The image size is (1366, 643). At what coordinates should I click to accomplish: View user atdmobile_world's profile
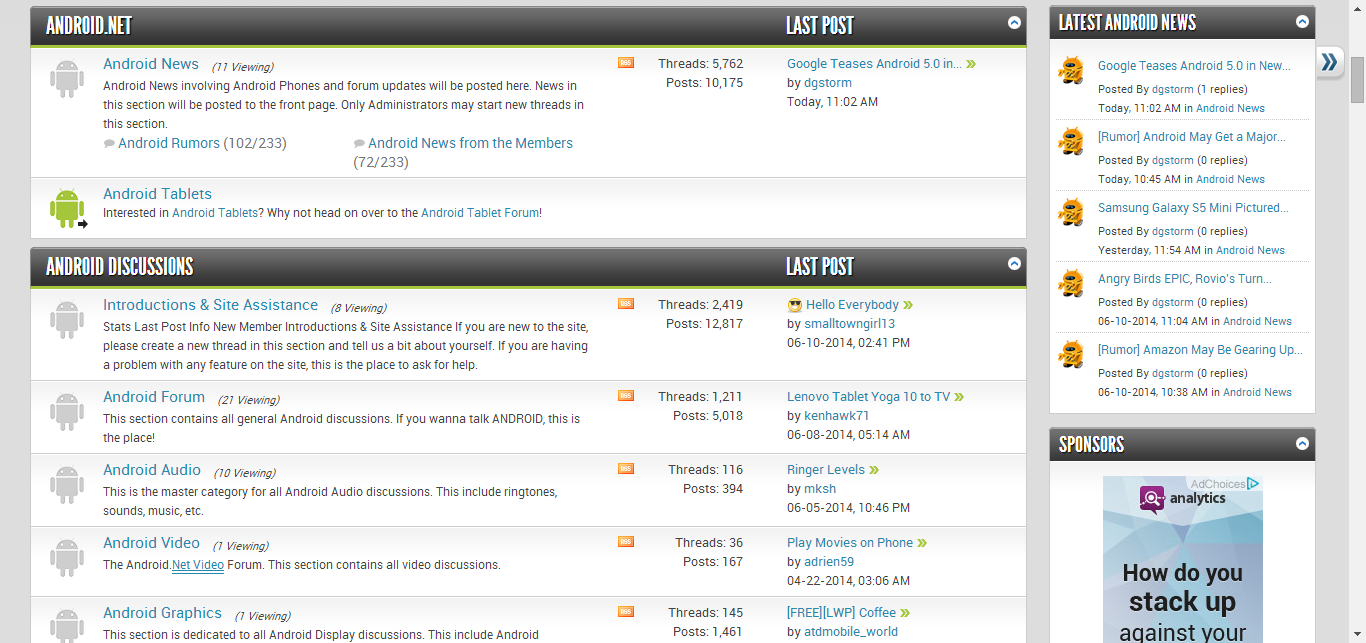tap(851, 632)
